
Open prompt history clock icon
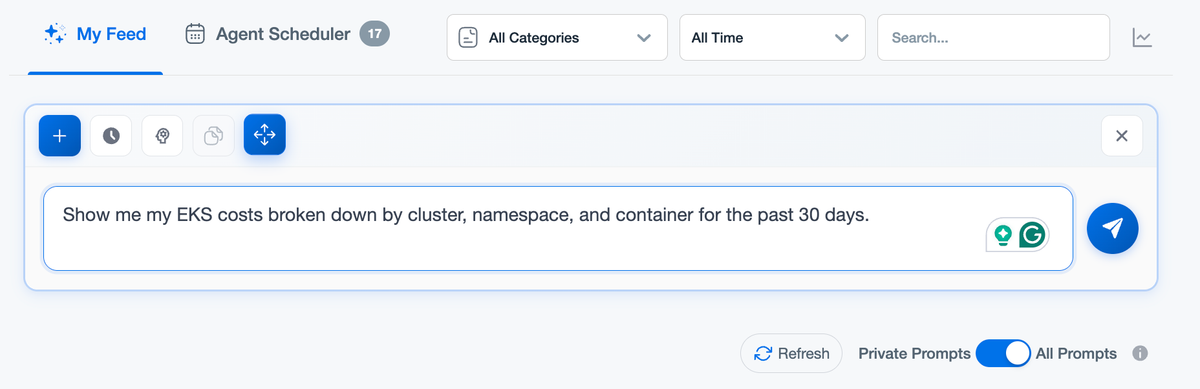coord(111,136)
